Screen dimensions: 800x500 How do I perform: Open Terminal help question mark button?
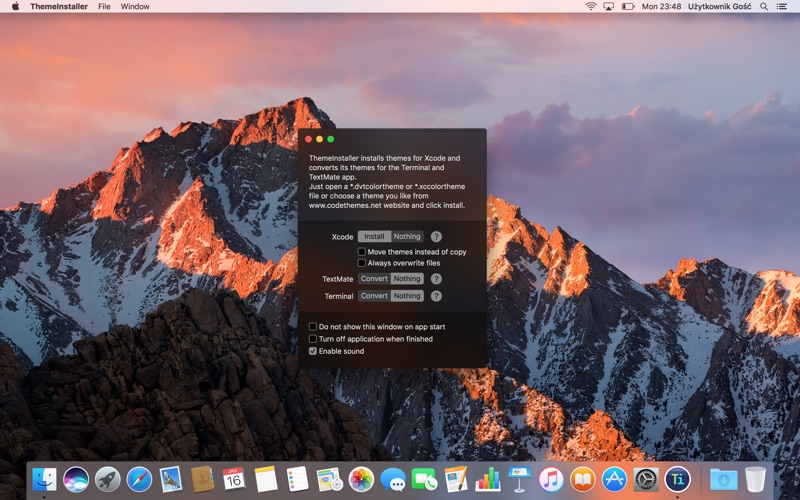(x=436, y=296)
